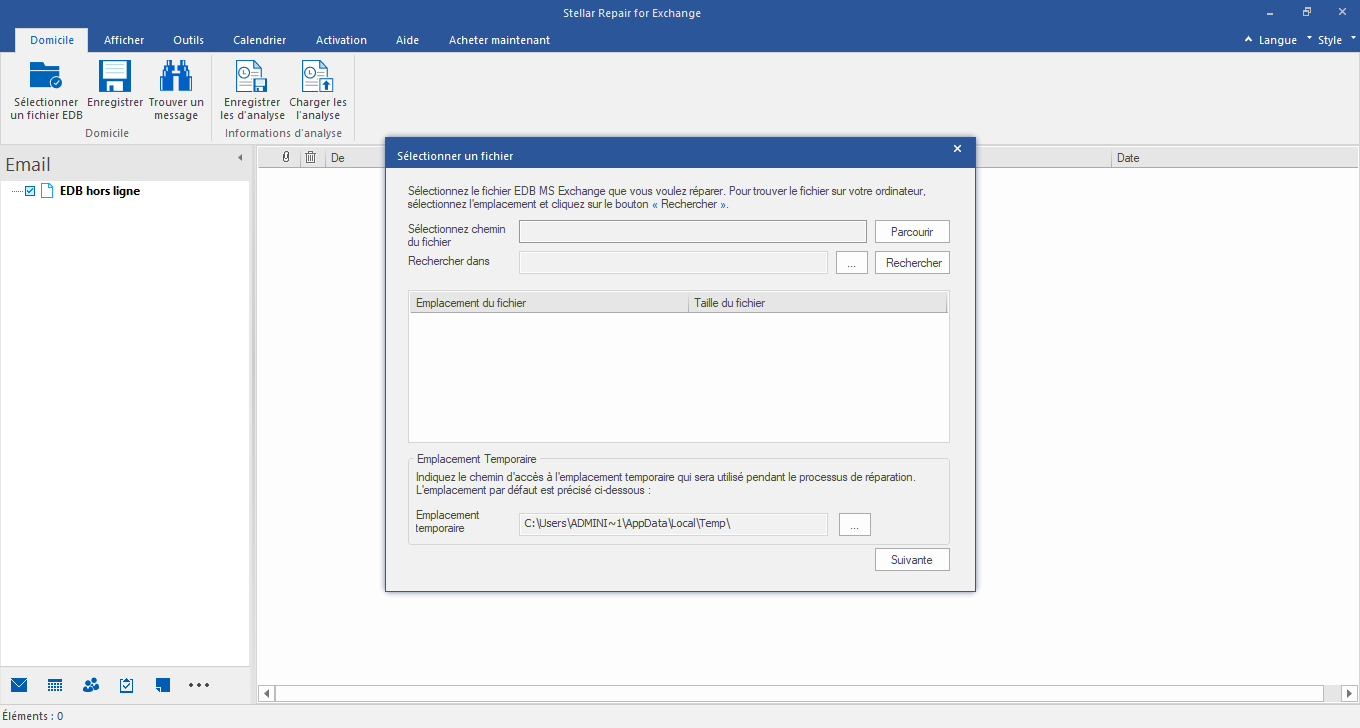
Task: Click the Sélectionnez chemin du fichier field
Action: click(x=692, y=232)
